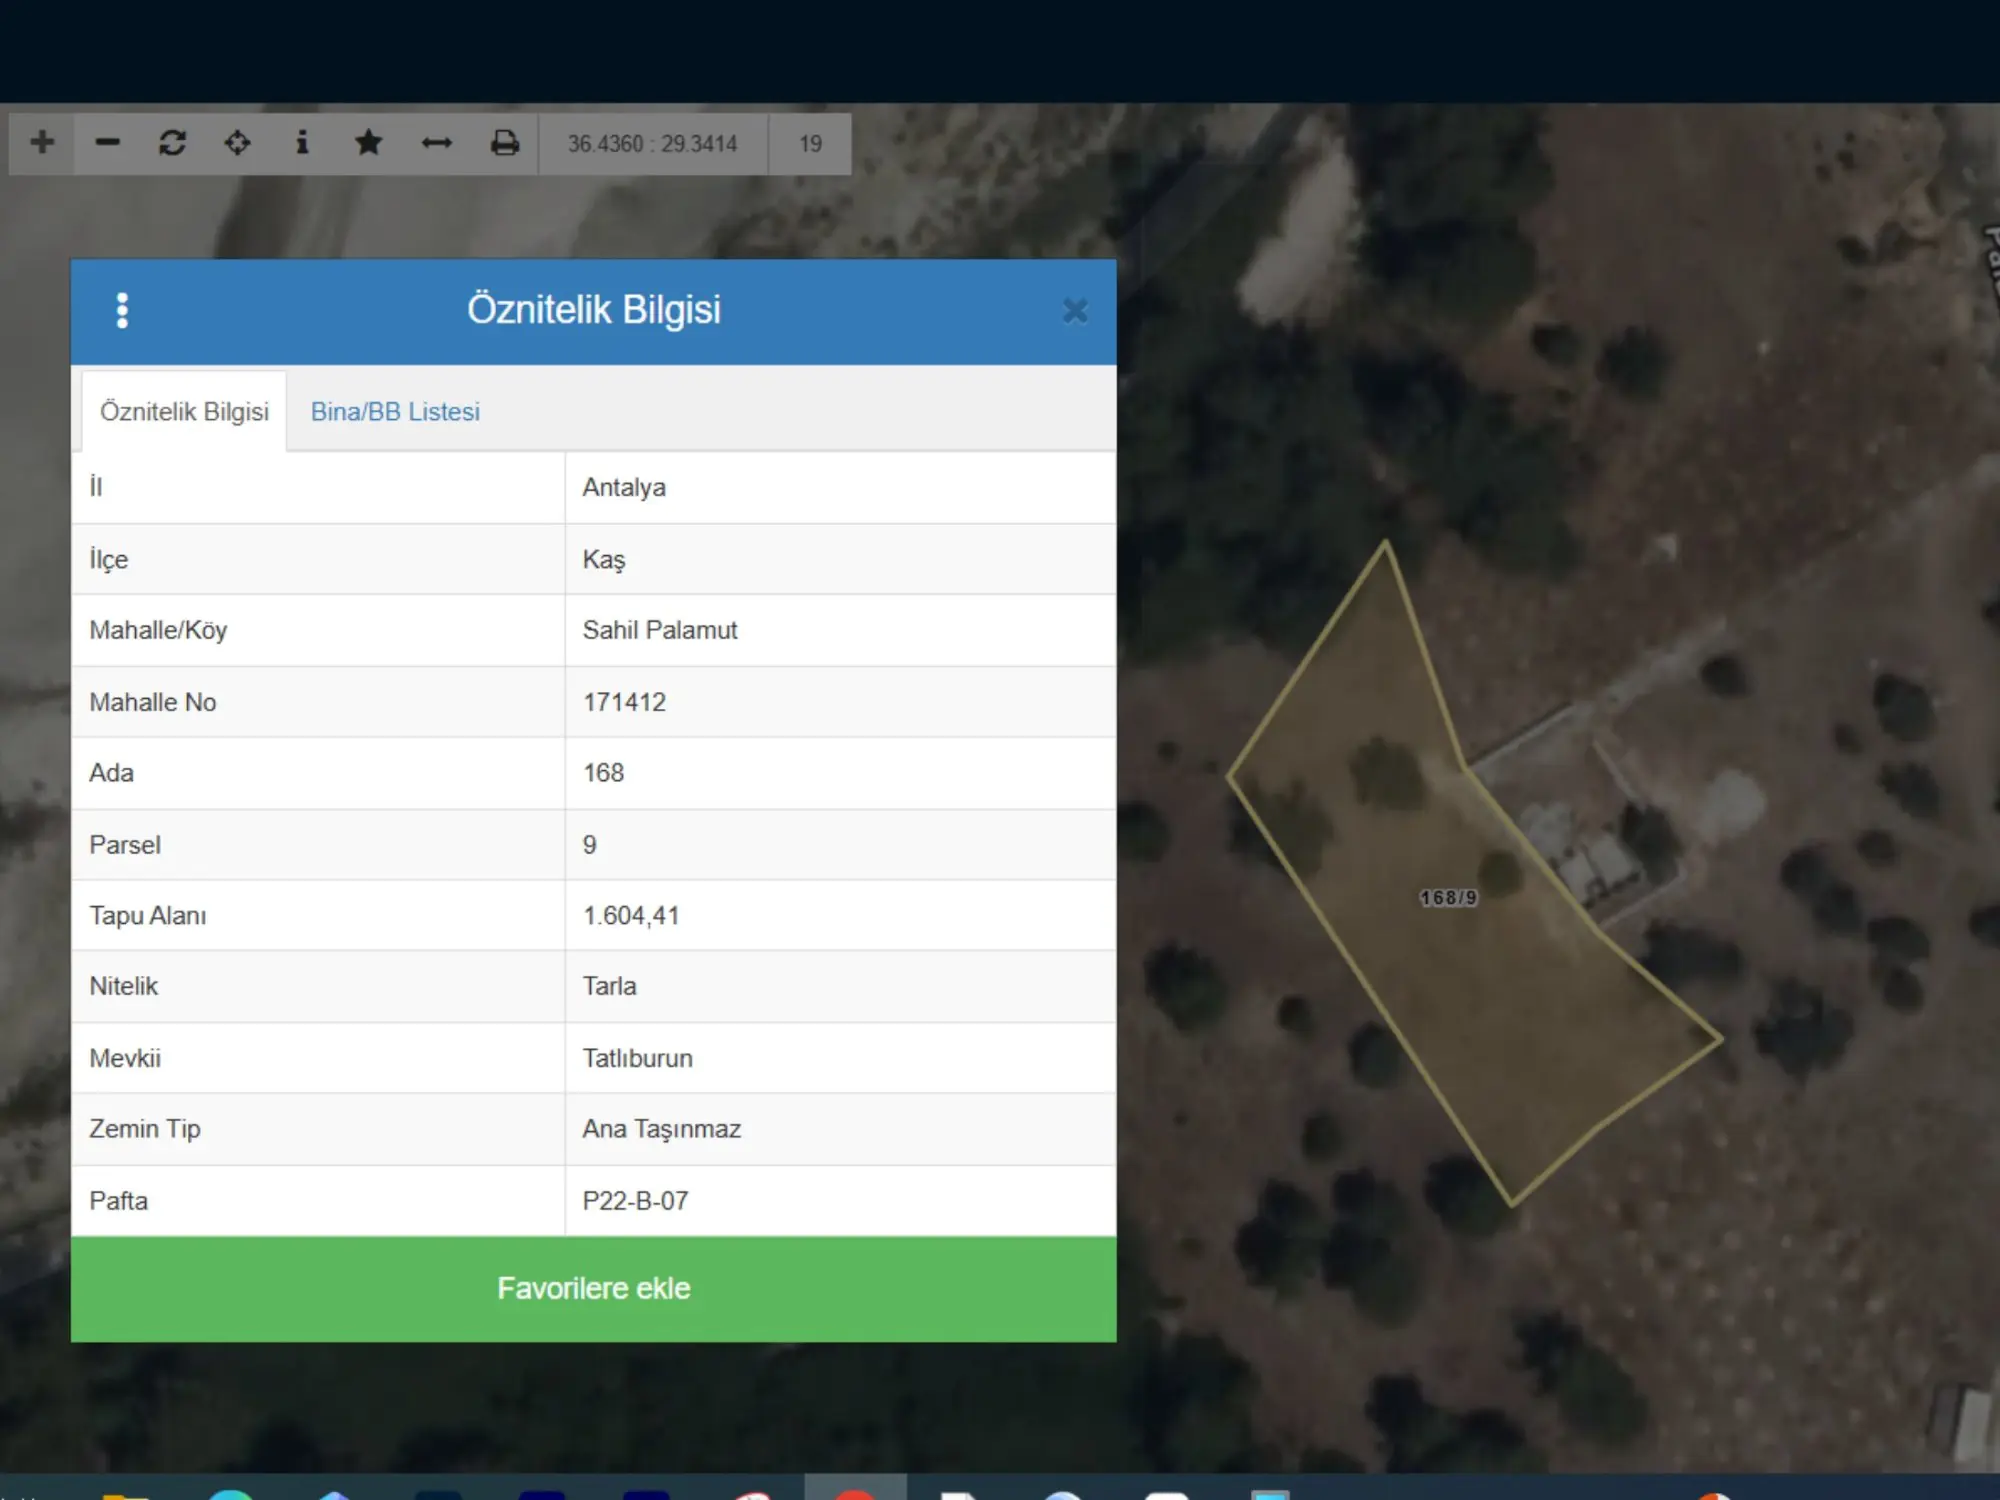Activate the locate crosshair tool
The image size is (2000, 1500).
(x=237, y=143)
